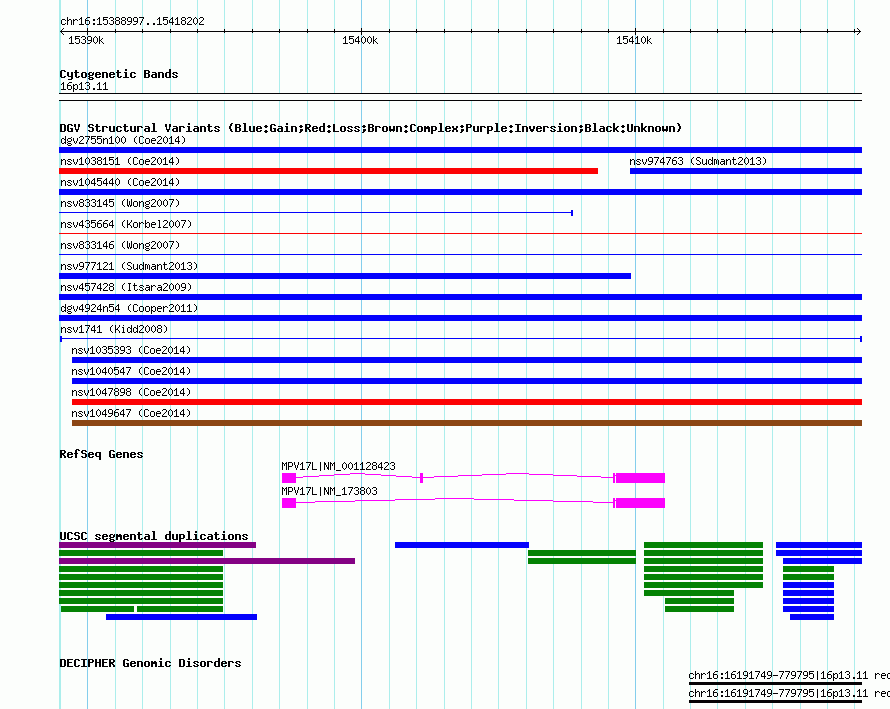
Task: Click the blue gain bar of nsv1045440
Action: click(x=460, y=192)
